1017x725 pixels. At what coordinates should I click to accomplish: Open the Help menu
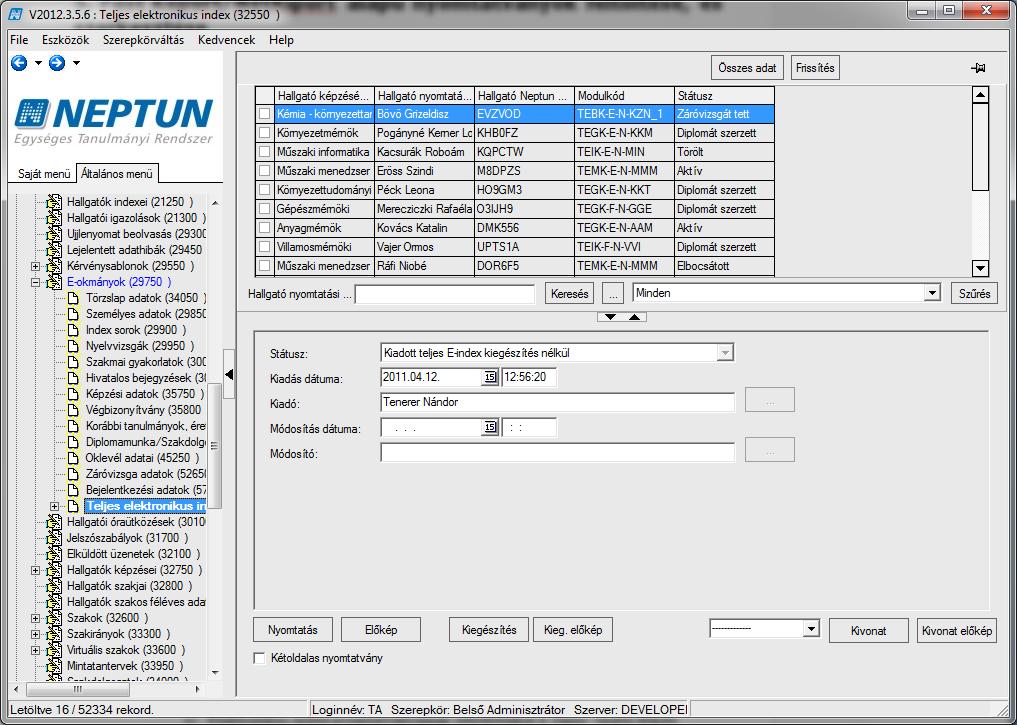[x=281, y=40]
